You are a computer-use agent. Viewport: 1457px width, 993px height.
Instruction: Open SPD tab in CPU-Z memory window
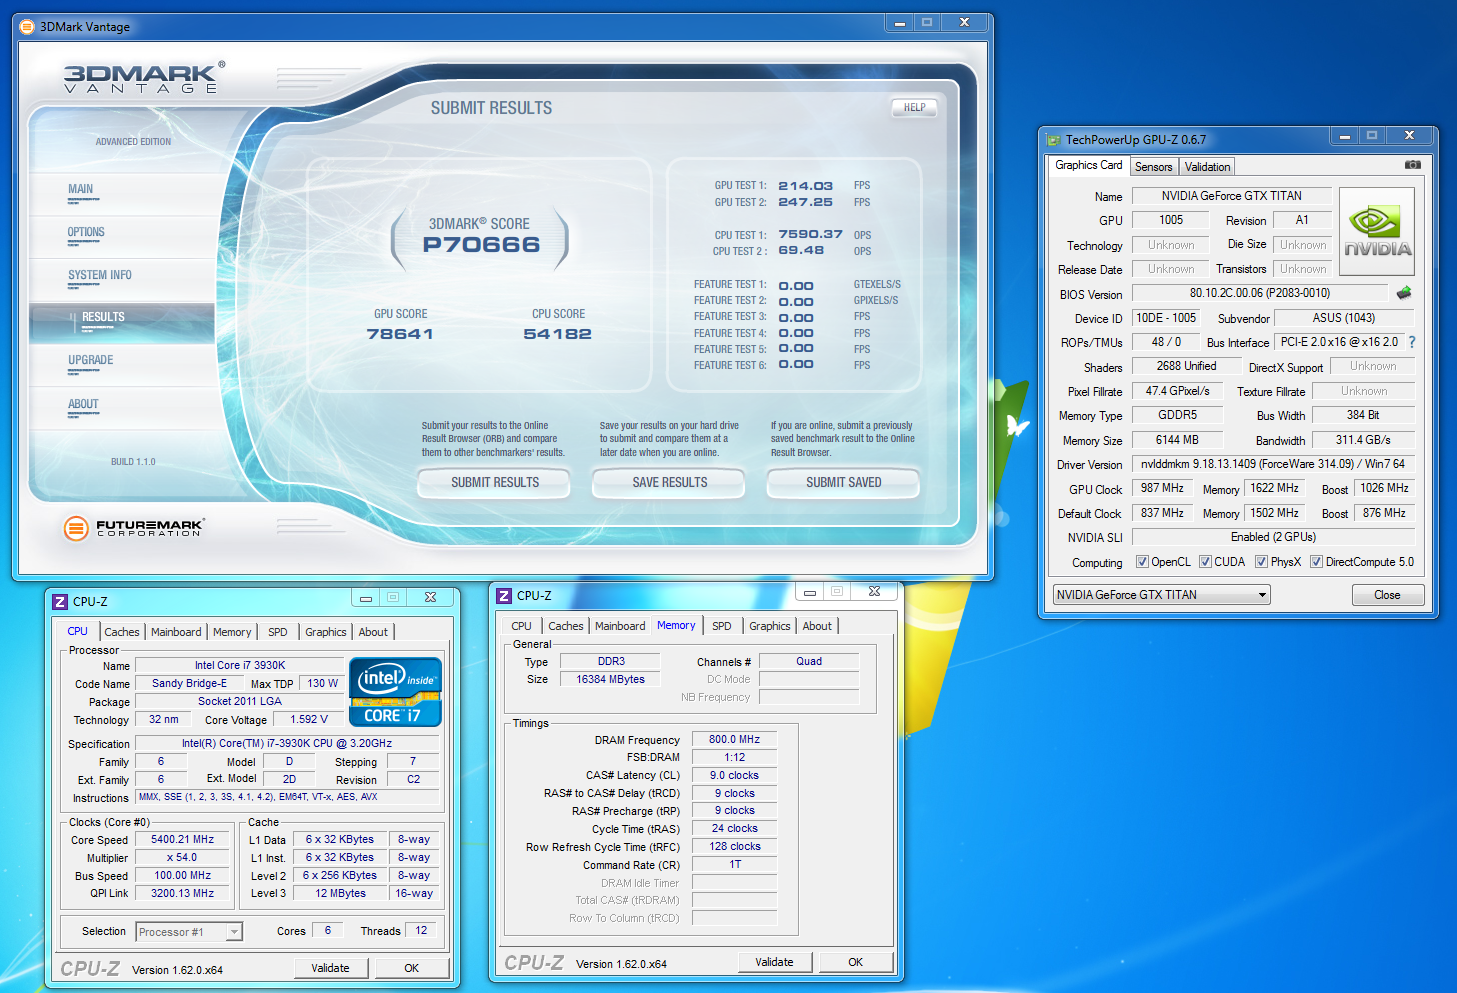pyautogui.click(x=722, y=626)
